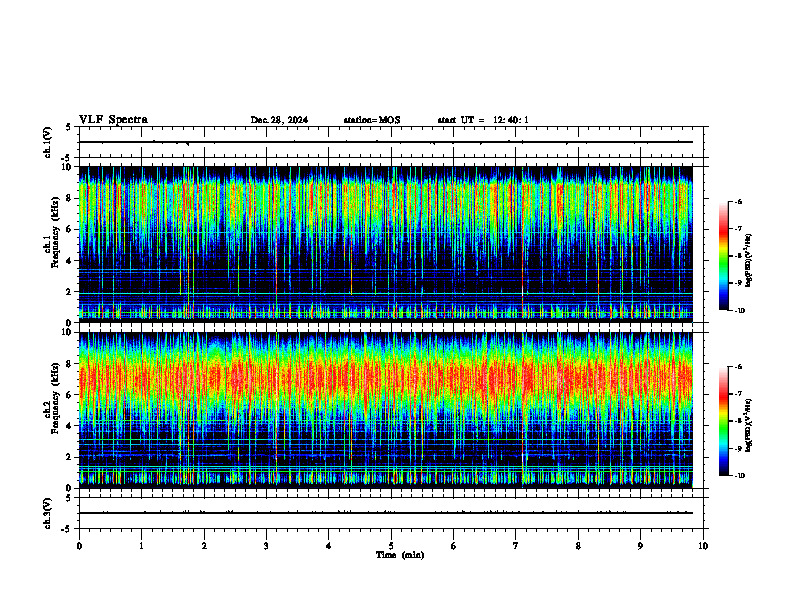This screenshot has height=612, width=792.
Task: Click inside the ch.1 spectrogram plot
Action: pos(386,244)
